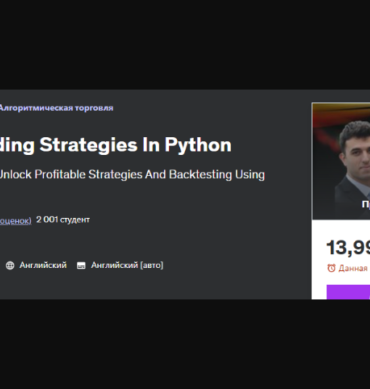Click the globe language icon
The width and height of the screenshot is (370, 389).
(10, 265)
